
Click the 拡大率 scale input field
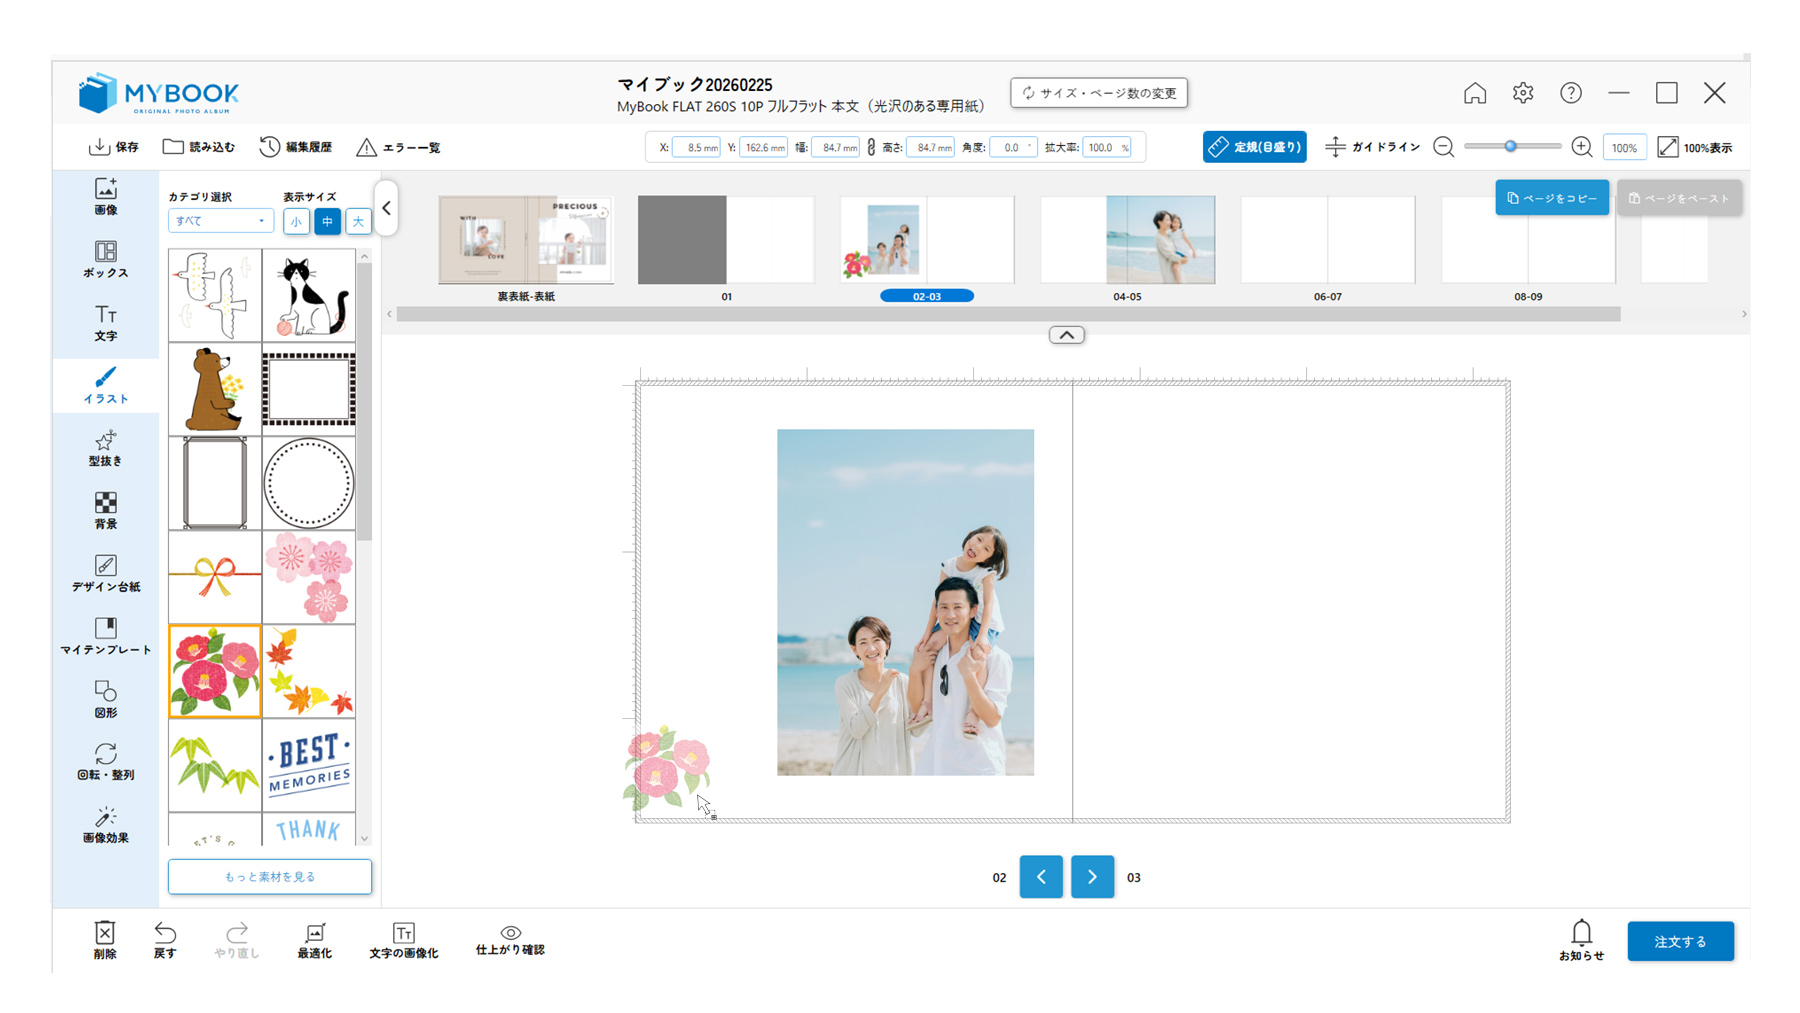coord(1106,147)
